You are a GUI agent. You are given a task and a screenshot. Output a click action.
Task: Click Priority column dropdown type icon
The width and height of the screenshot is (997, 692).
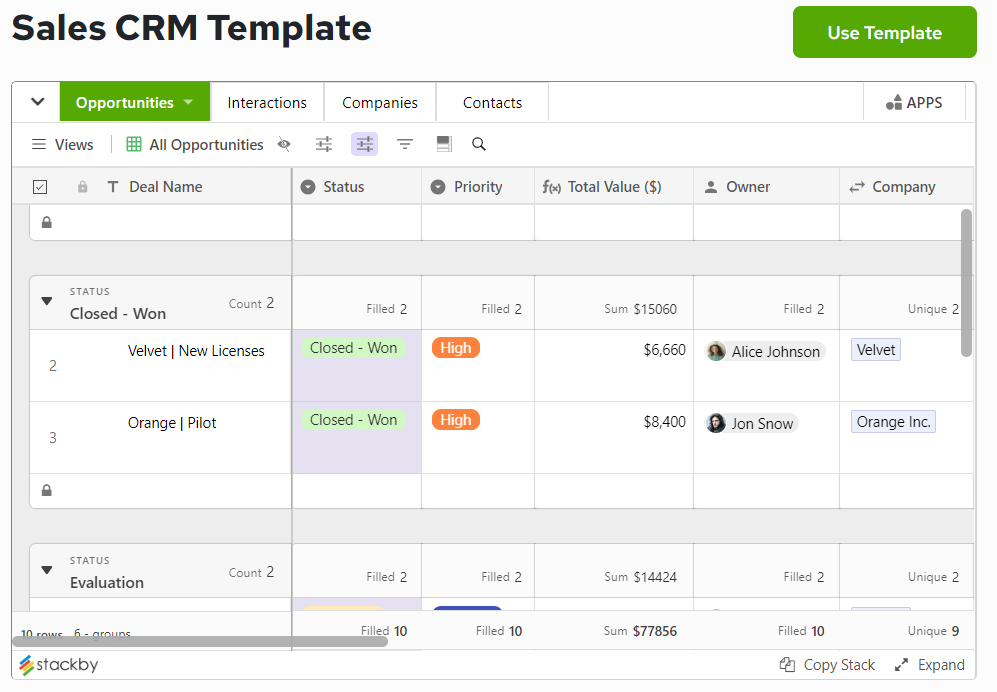438,187
